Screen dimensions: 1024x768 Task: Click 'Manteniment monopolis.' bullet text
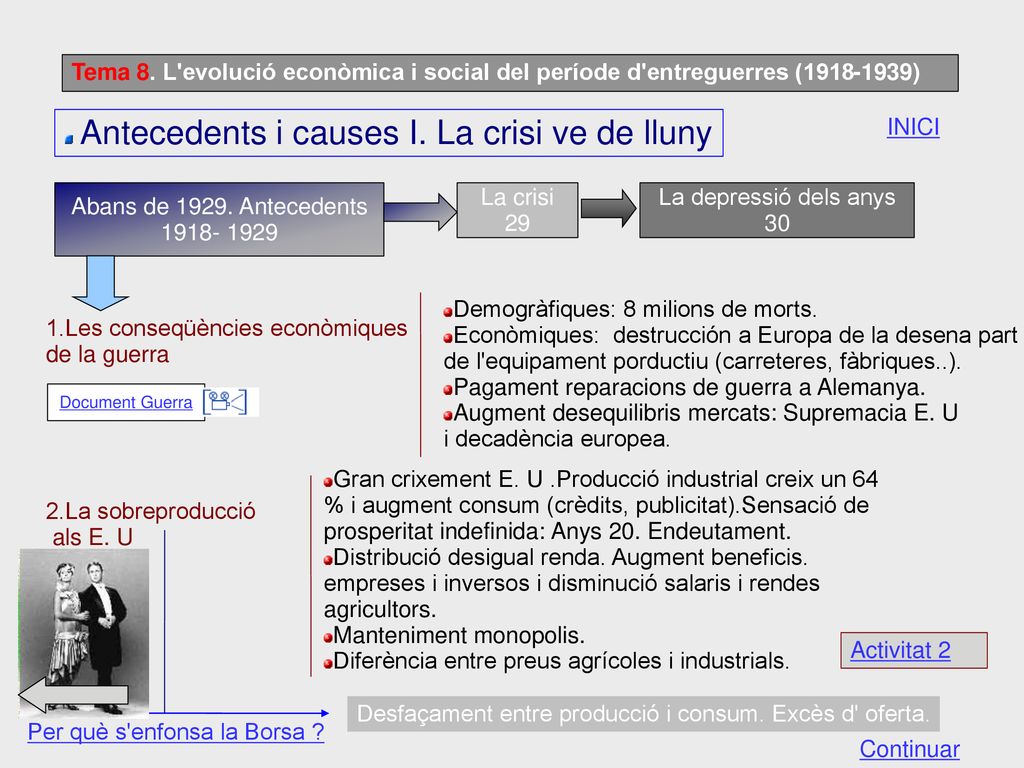455,635
